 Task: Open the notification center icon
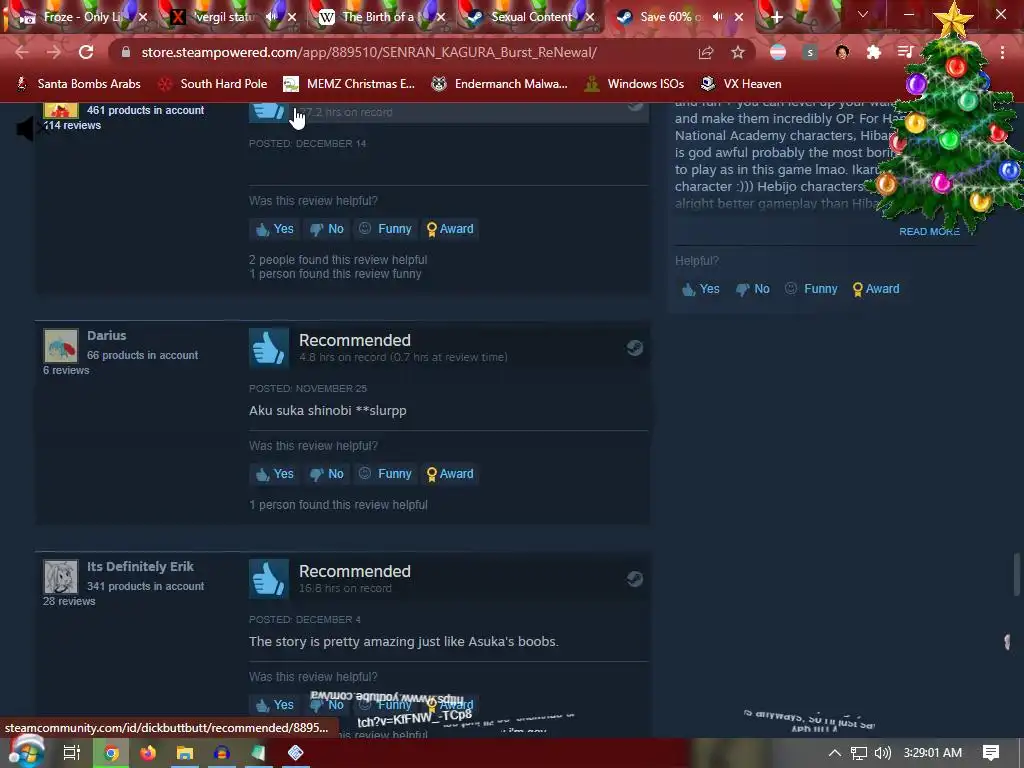(991, 753)
